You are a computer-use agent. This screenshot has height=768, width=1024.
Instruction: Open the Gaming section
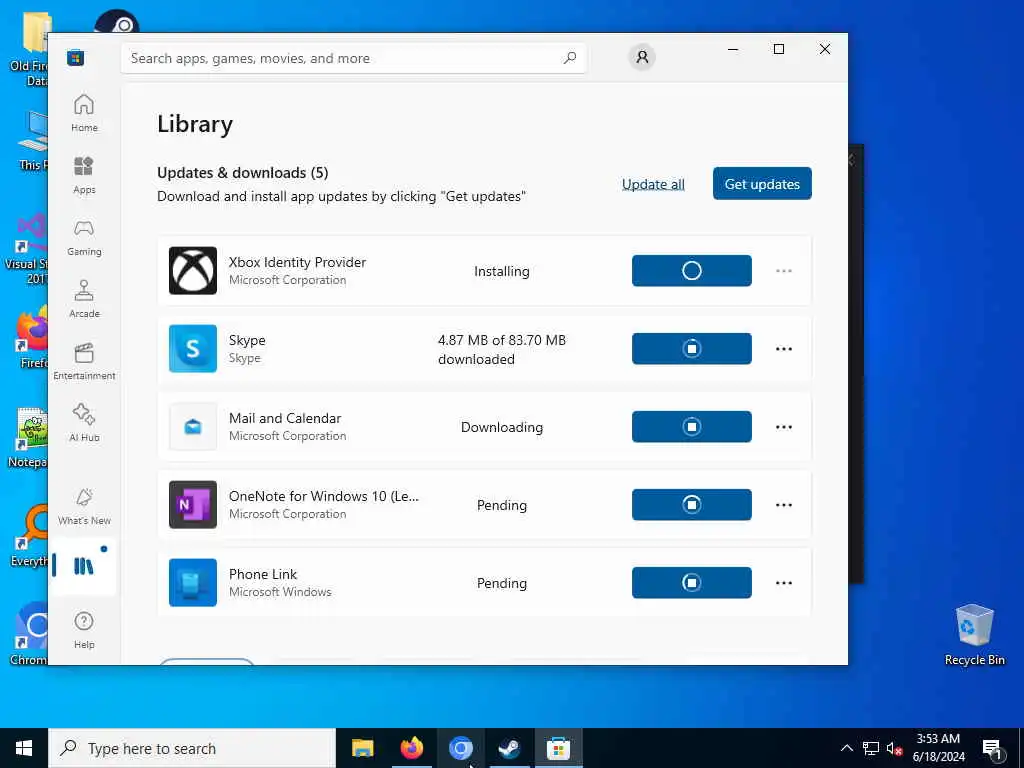tap(84, 237)
